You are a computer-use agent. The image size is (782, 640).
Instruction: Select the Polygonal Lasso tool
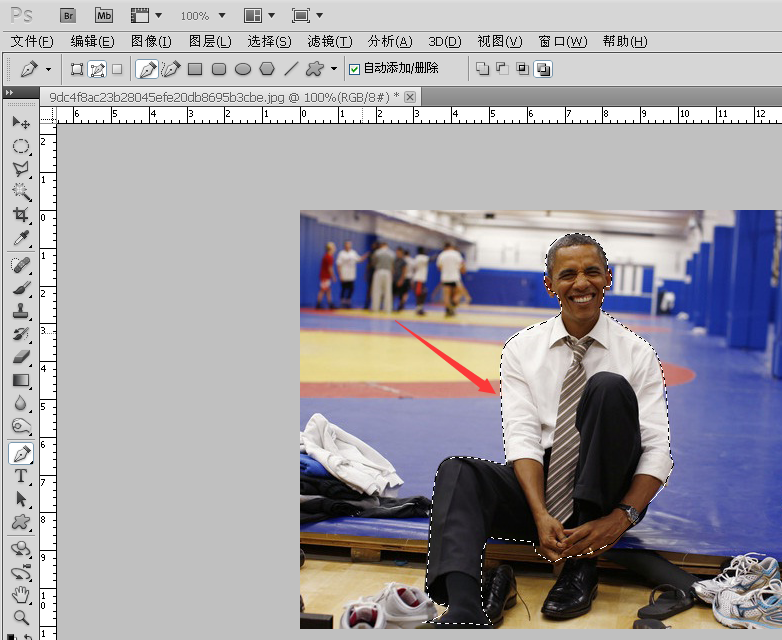coord(20,169)
